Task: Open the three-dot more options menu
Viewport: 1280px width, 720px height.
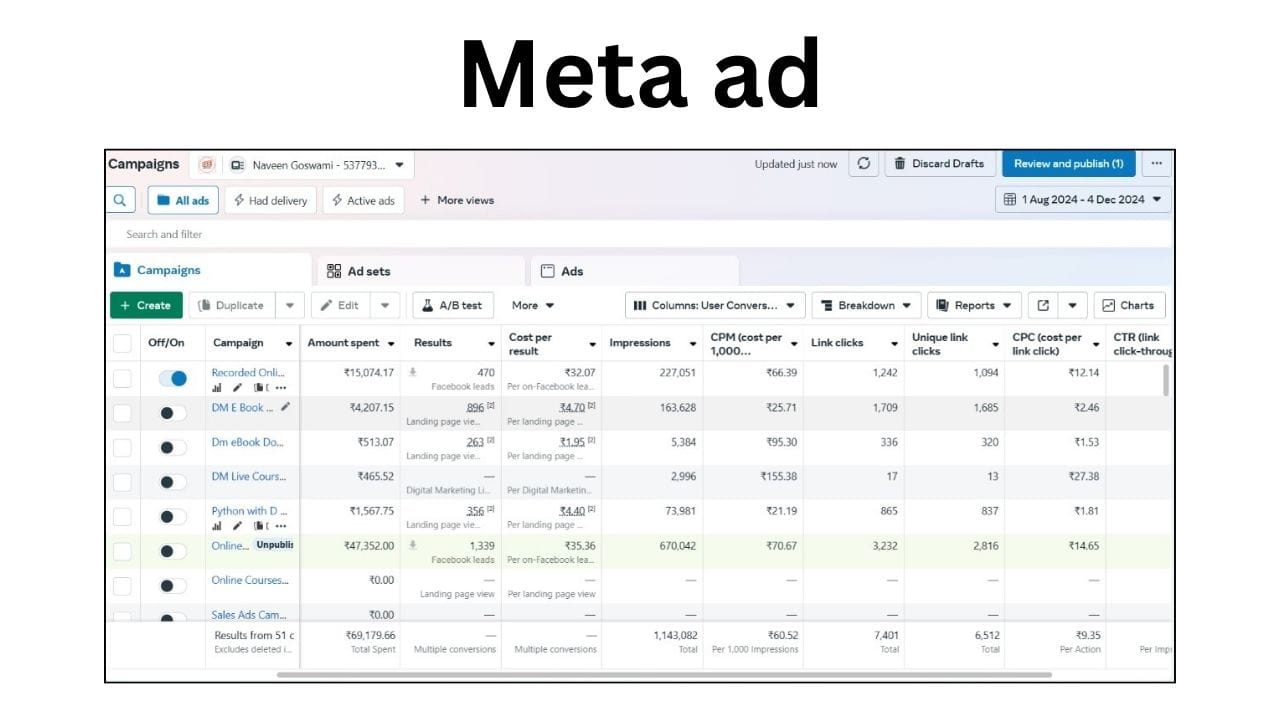Action: point(1156,164)
